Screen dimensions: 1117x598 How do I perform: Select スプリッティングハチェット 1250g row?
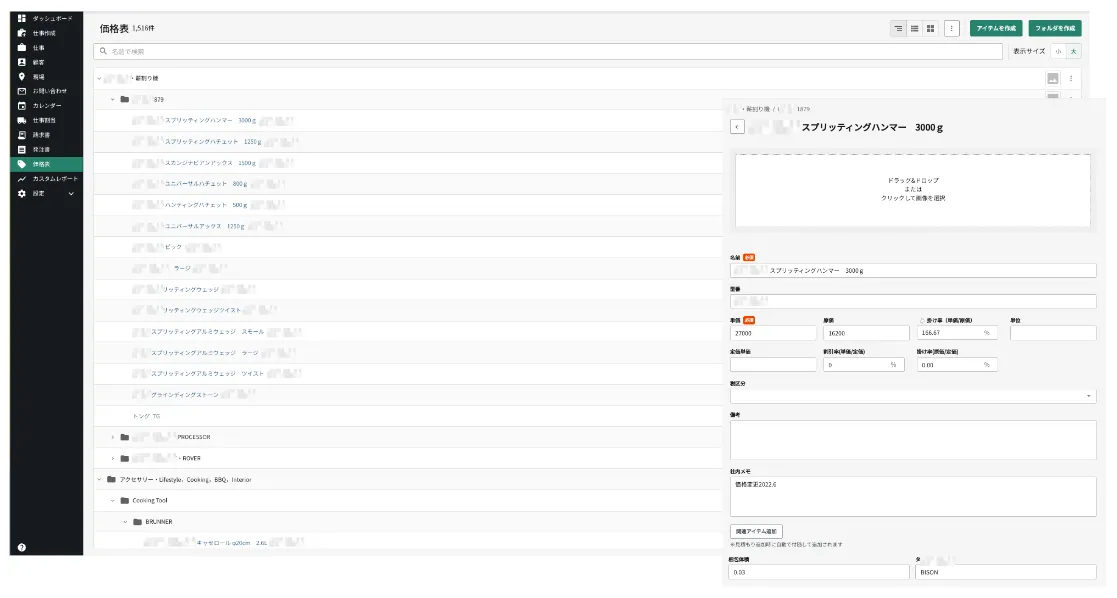click(407, 142)
